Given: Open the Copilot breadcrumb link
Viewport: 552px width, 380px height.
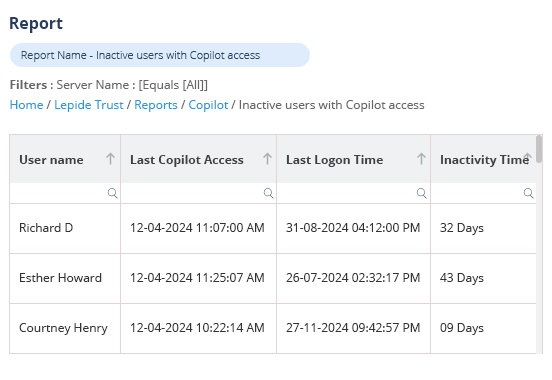Looking at the screenshot, I should coord(208,105).
